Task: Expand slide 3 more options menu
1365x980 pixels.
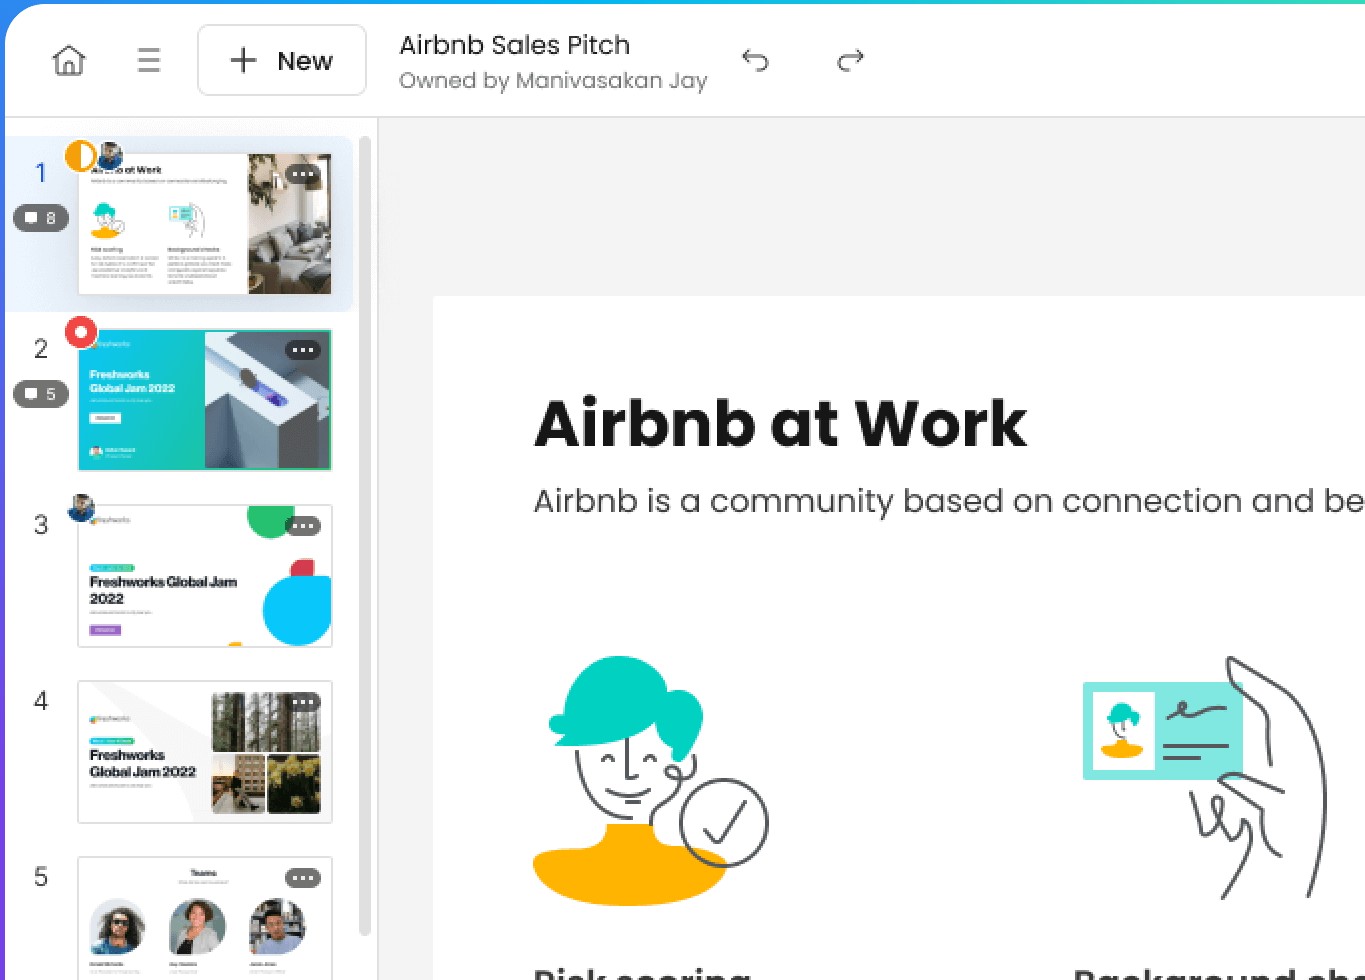Action: click(x=303, y=526)
